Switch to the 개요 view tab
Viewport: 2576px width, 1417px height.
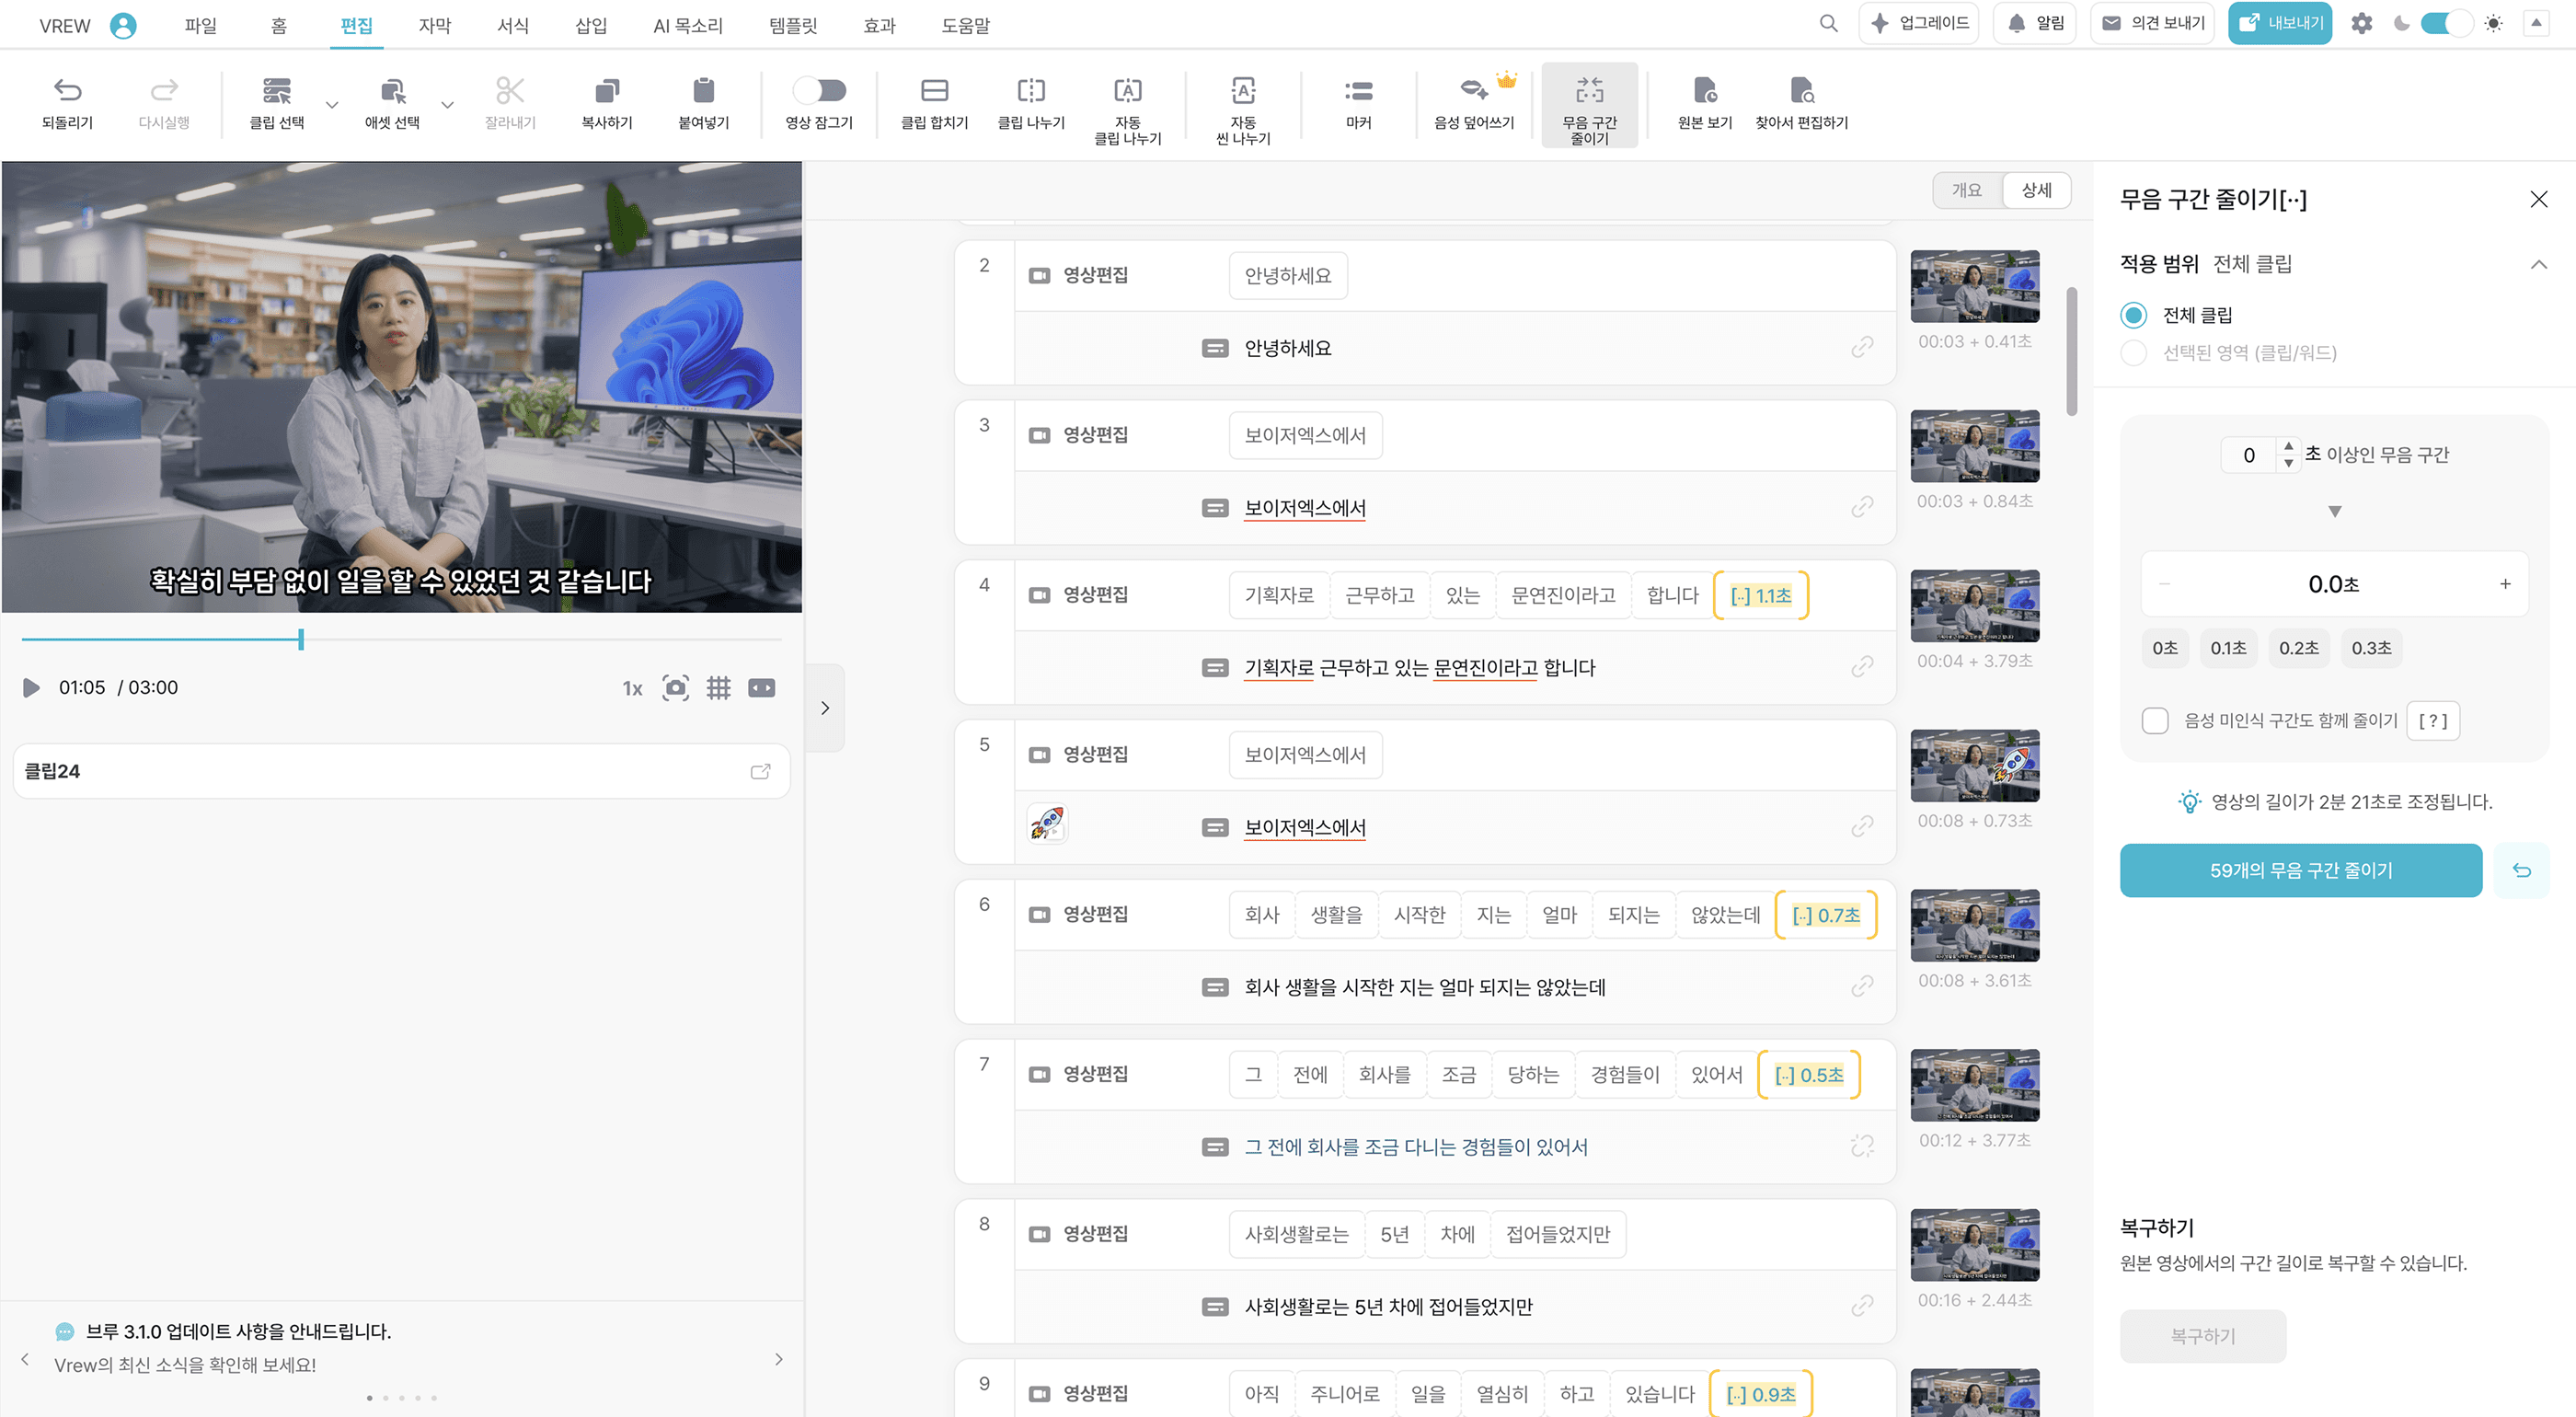tap(1966, 190)
